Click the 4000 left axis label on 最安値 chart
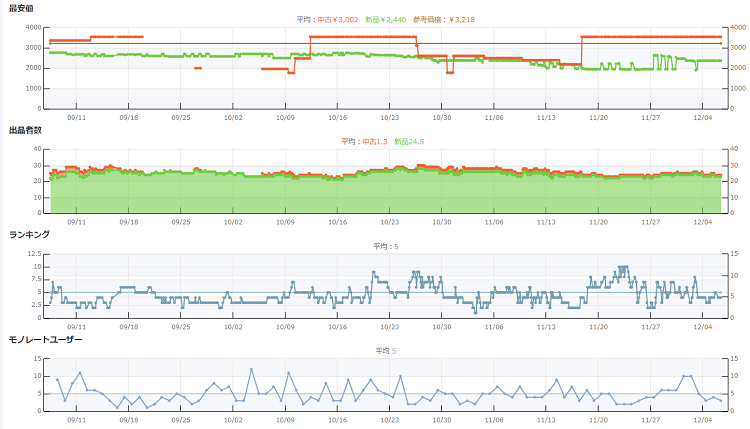The height and width of the screenshot is (429, 750). 32,28
